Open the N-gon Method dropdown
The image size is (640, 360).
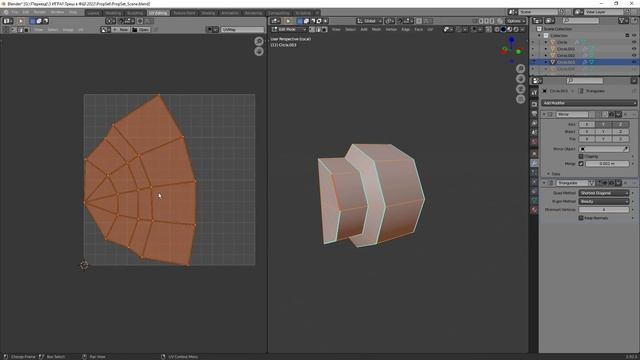coord(604,201)
